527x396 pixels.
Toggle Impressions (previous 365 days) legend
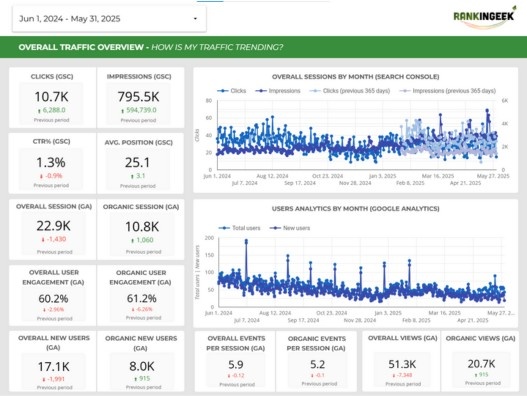click(x=447, y=91)
